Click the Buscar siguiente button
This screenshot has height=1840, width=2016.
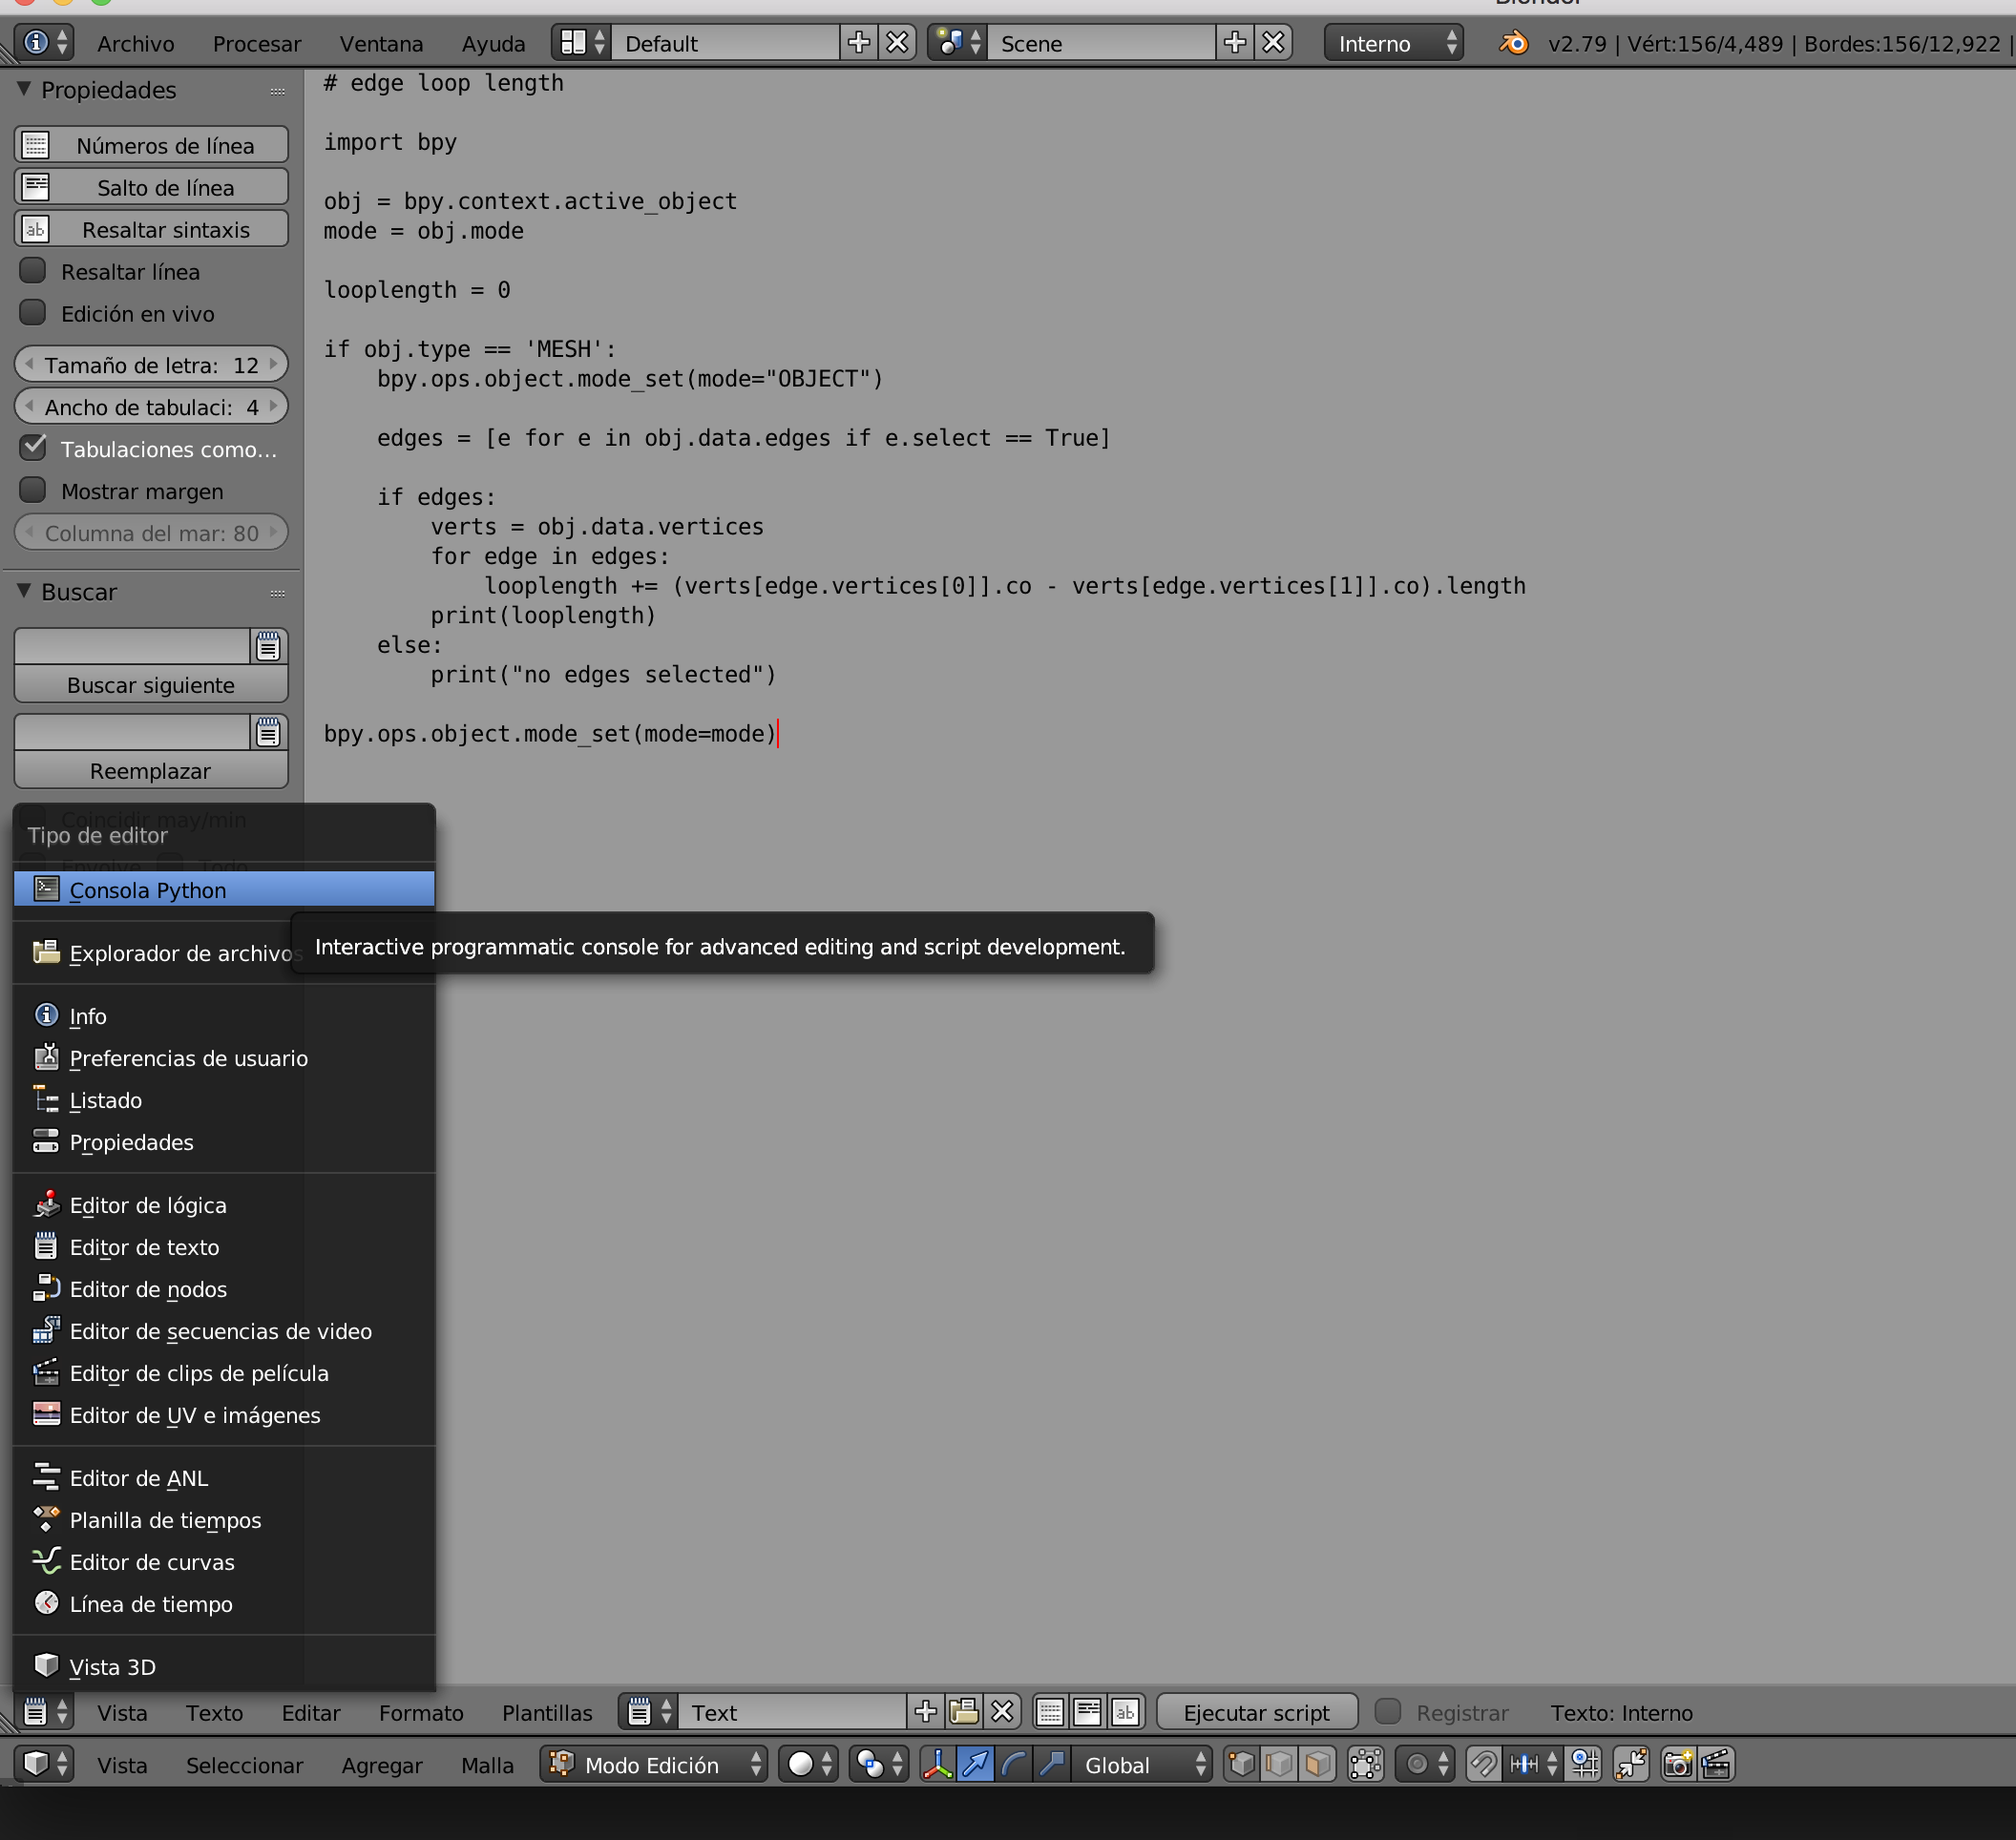click(151, 685)
